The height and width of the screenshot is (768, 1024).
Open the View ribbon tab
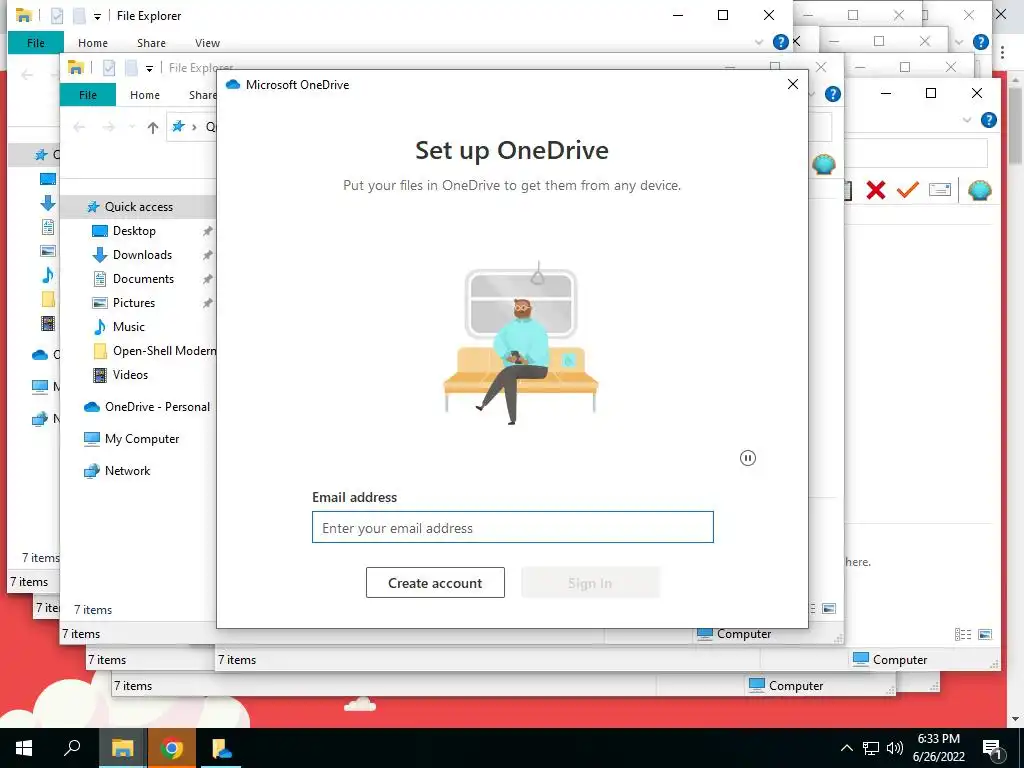[207, 42]
